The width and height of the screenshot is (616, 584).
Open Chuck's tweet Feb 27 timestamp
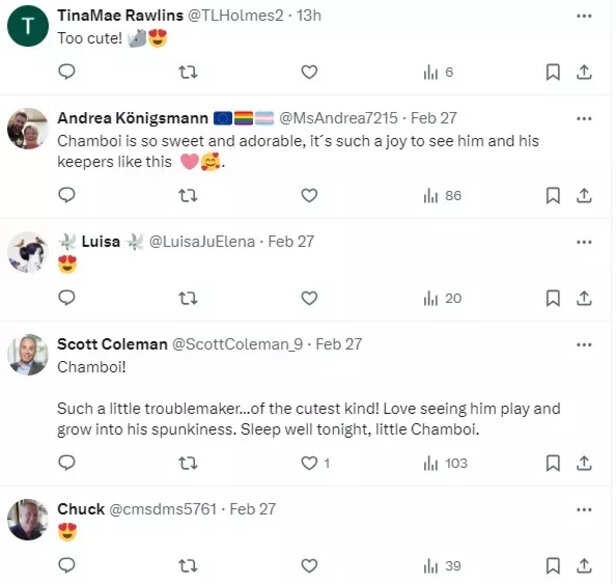coord(253,509)
